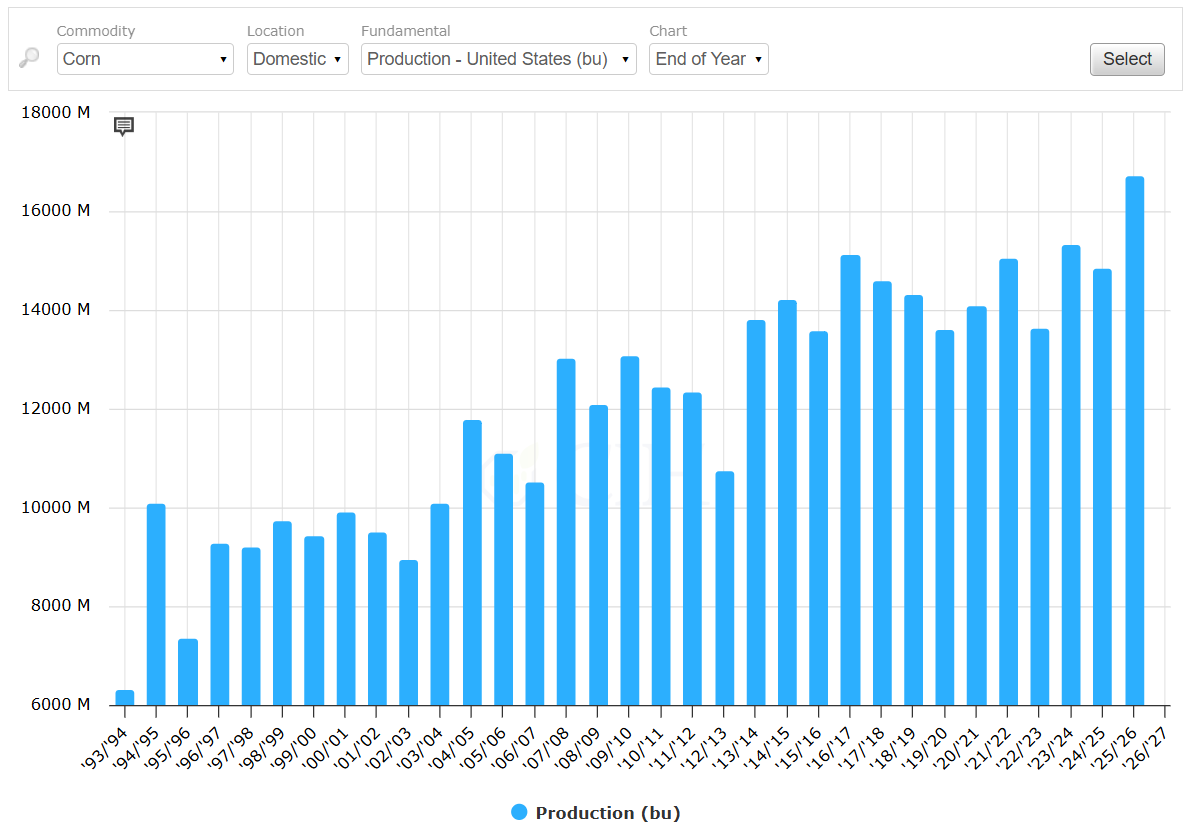This screenshot has width=1189, height=830.
Task: Click the 12000 M axis label
Action: (56, 409)
